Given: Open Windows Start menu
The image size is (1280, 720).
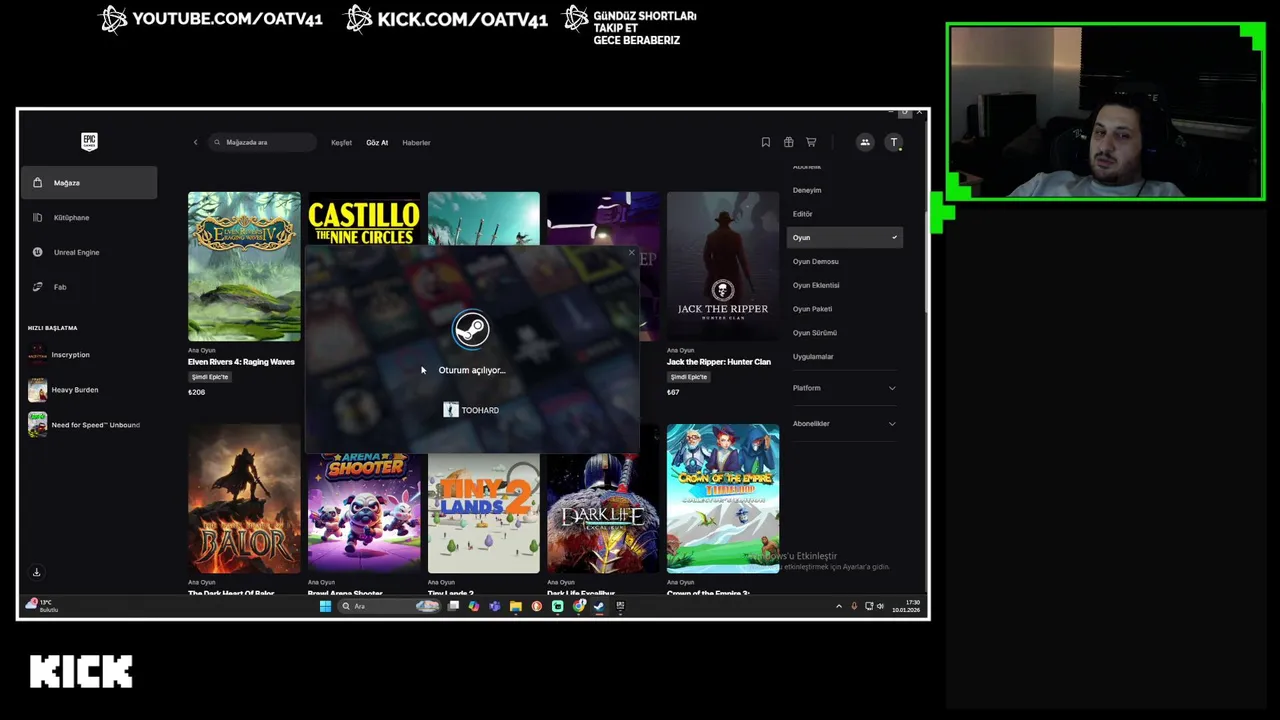Looking at the screenshot, I should (x=325, y=605).
